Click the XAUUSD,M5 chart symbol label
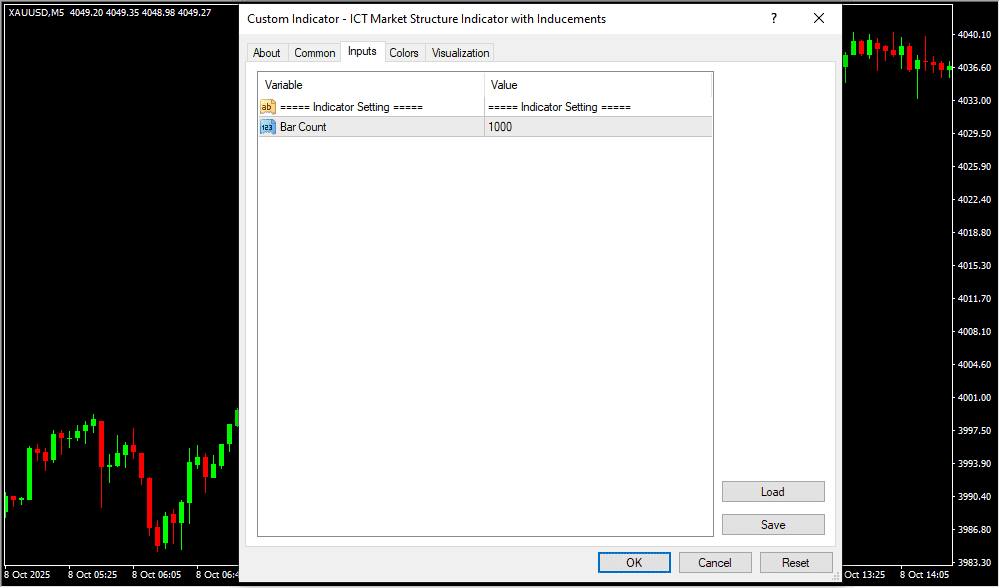Viewport: 1000px width, 588px height. 36,12
